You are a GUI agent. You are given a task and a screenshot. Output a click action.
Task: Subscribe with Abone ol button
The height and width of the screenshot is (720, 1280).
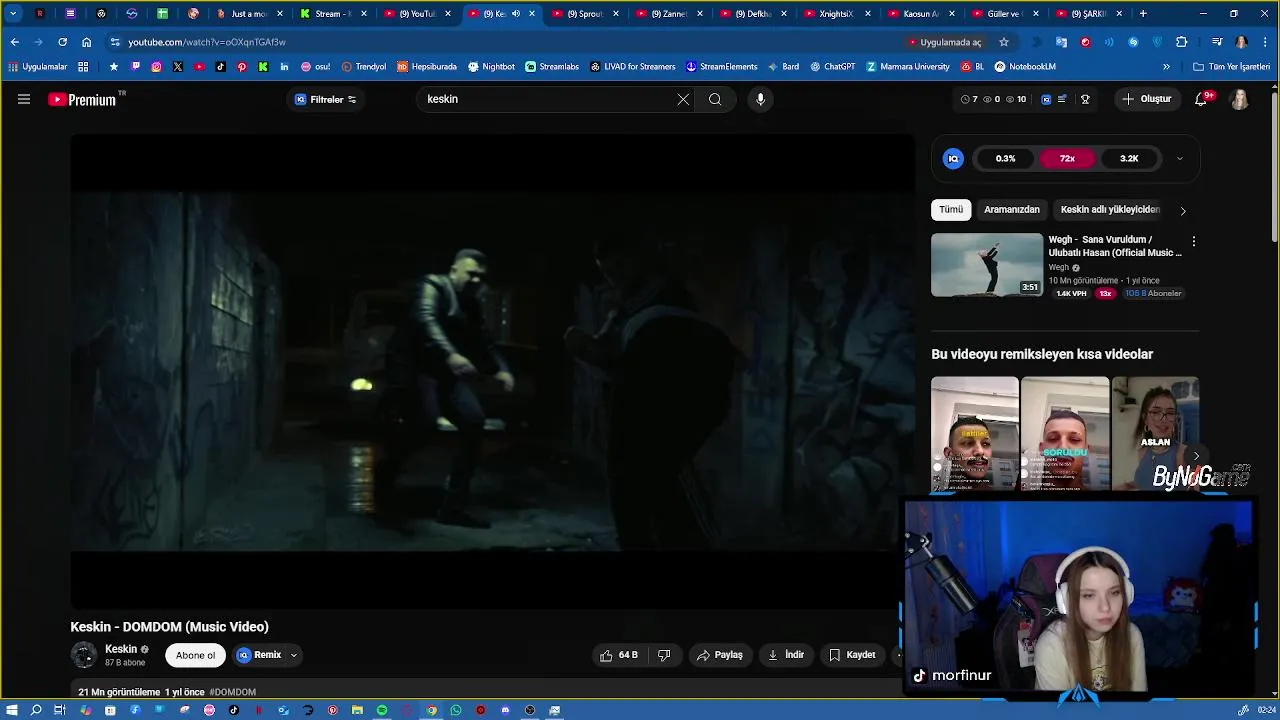pos(195,655)
